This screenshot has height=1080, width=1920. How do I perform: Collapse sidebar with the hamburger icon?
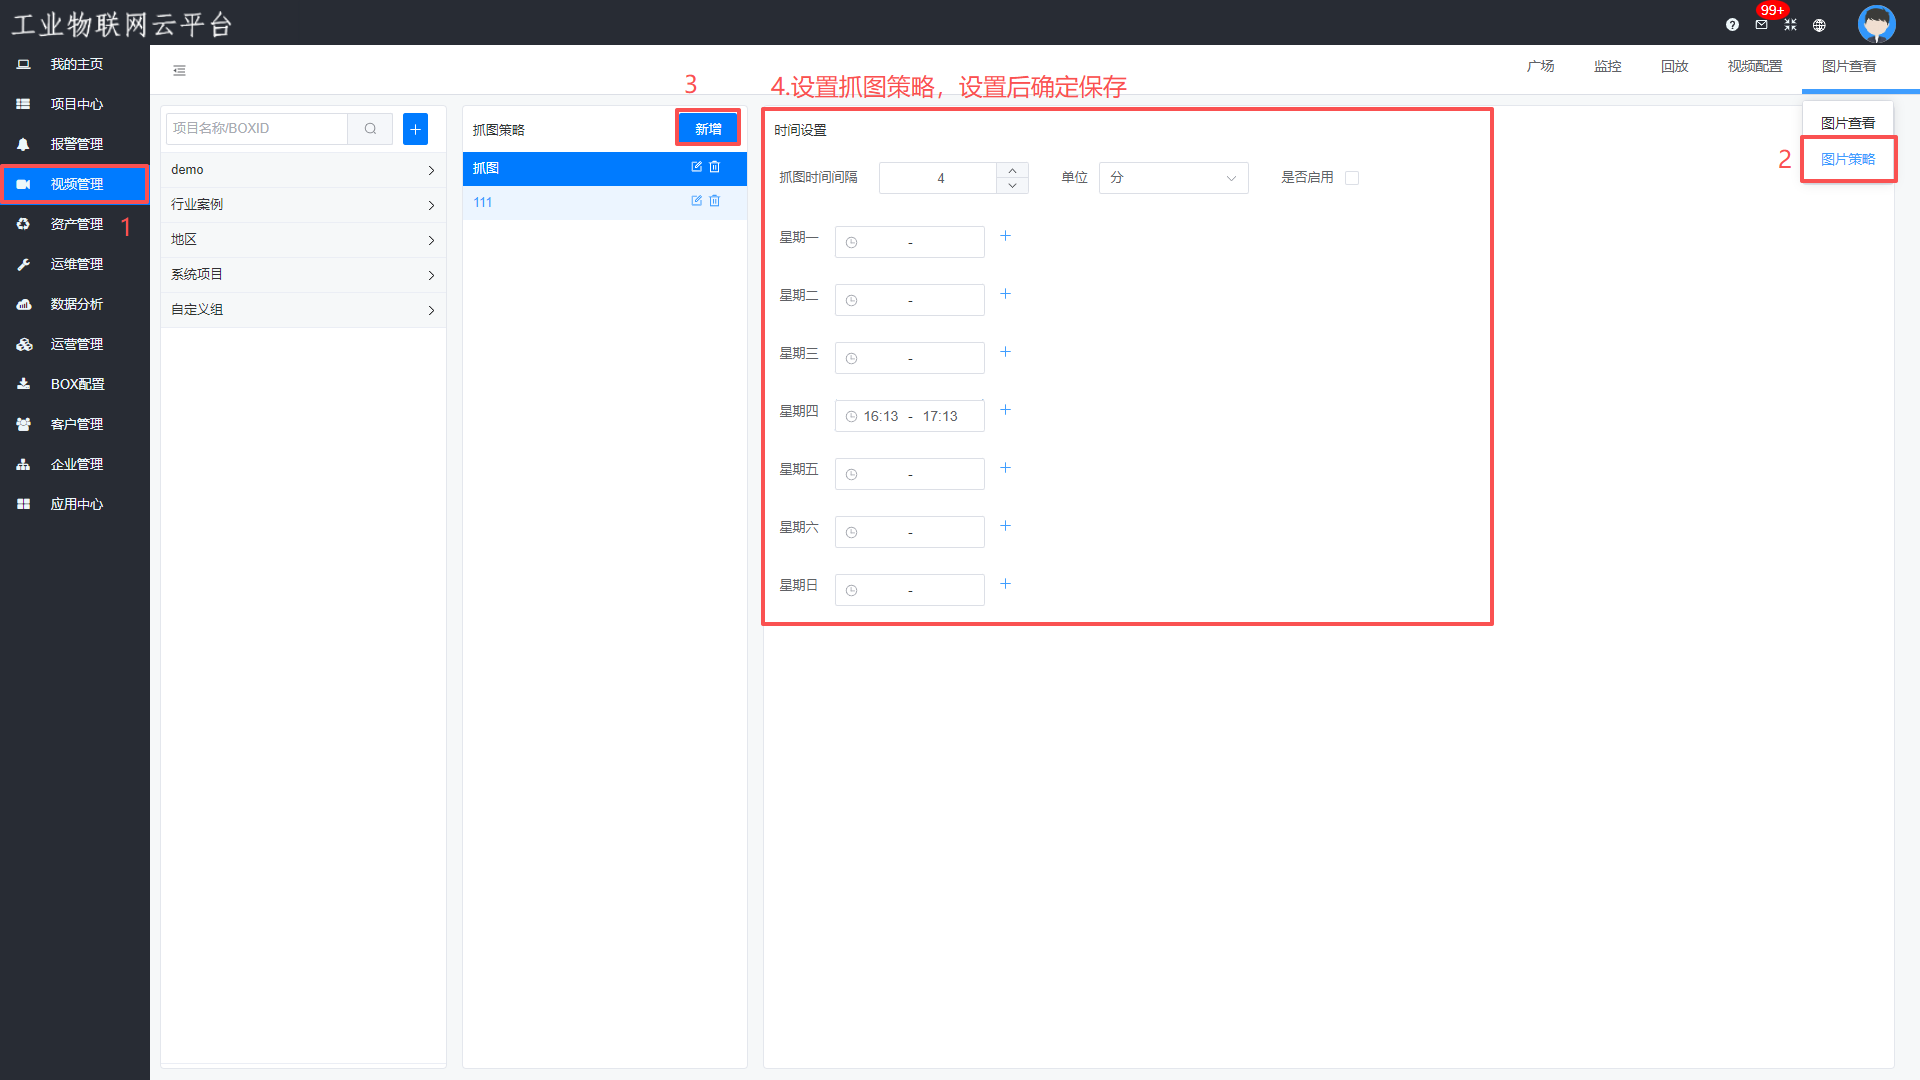tap(179, 70)
